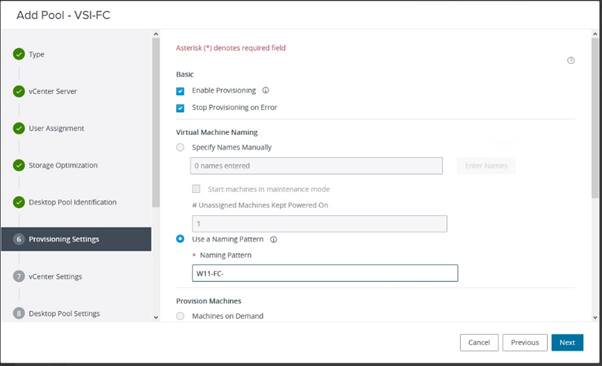Toggle Stop Provisioning on Error checkbox
The image size is (602, 366).
coord(180,108)
